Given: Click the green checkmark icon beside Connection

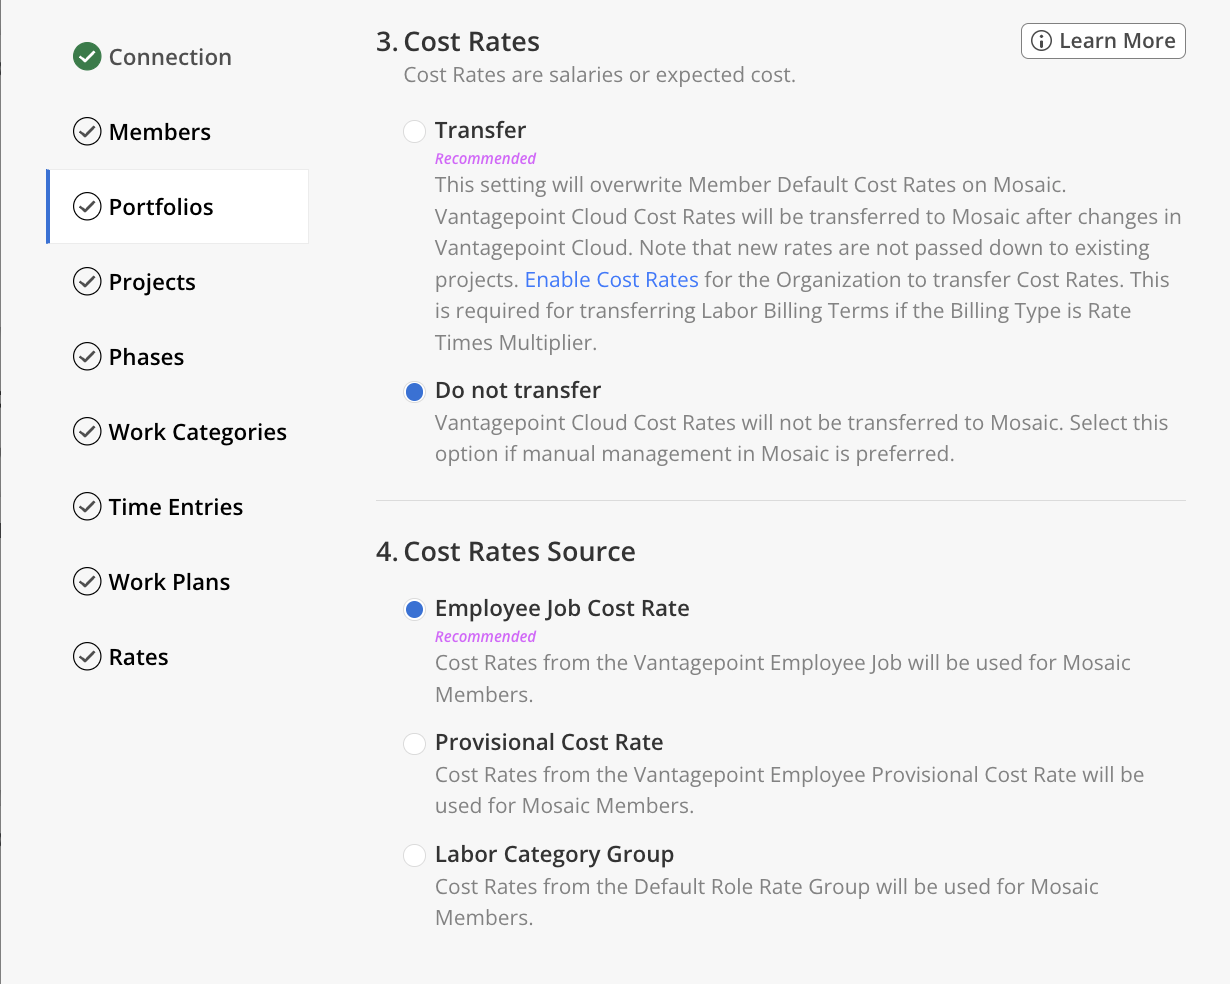Looking at the screenshot, I should 87,57.
